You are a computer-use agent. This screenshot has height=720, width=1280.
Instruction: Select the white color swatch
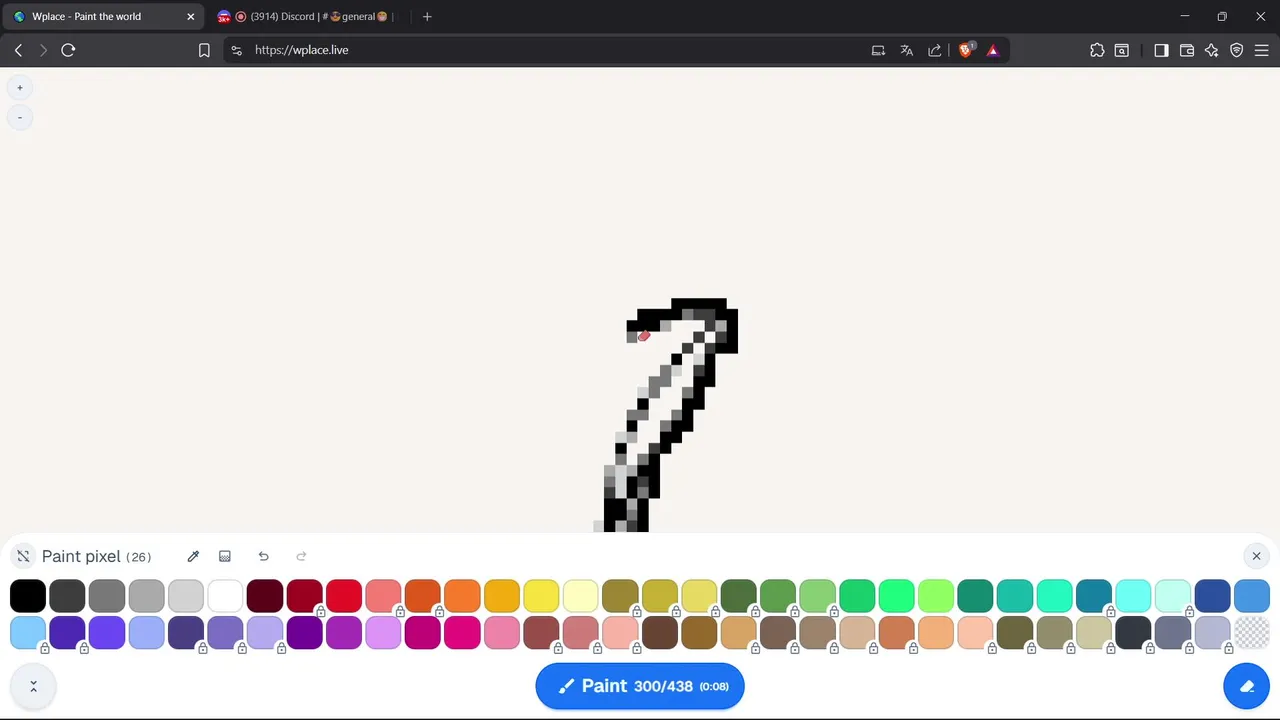[225, 596]
